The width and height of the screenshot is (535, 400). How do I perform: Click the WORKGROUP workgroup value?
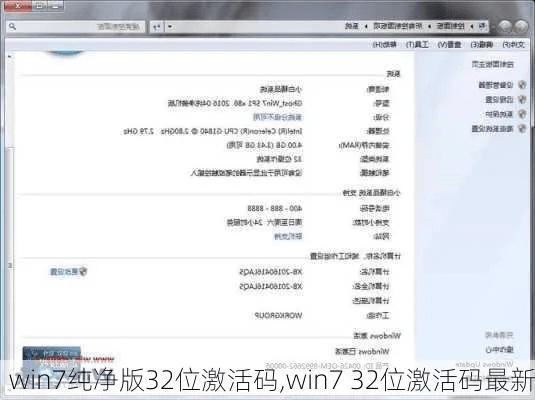[278, 316]
